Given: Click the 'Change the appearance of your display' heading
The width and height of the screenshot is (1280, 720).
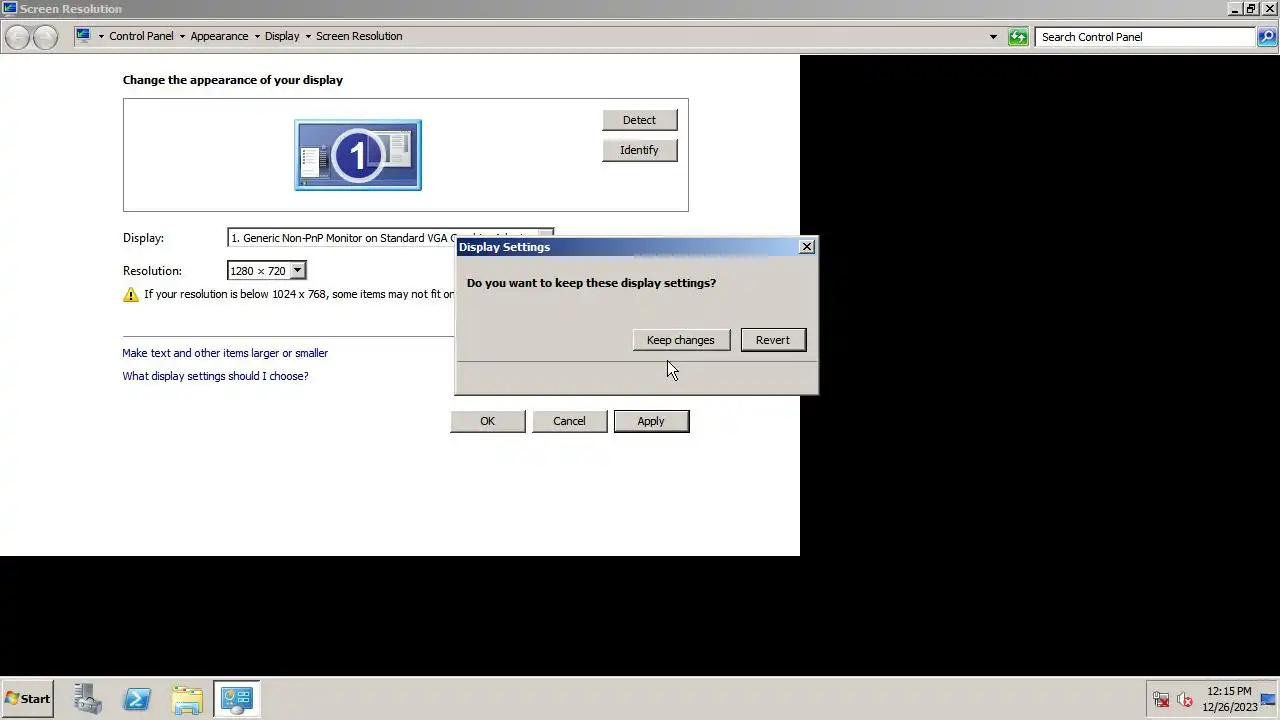Looking at the screenshot, I should (x=233, y=80).
